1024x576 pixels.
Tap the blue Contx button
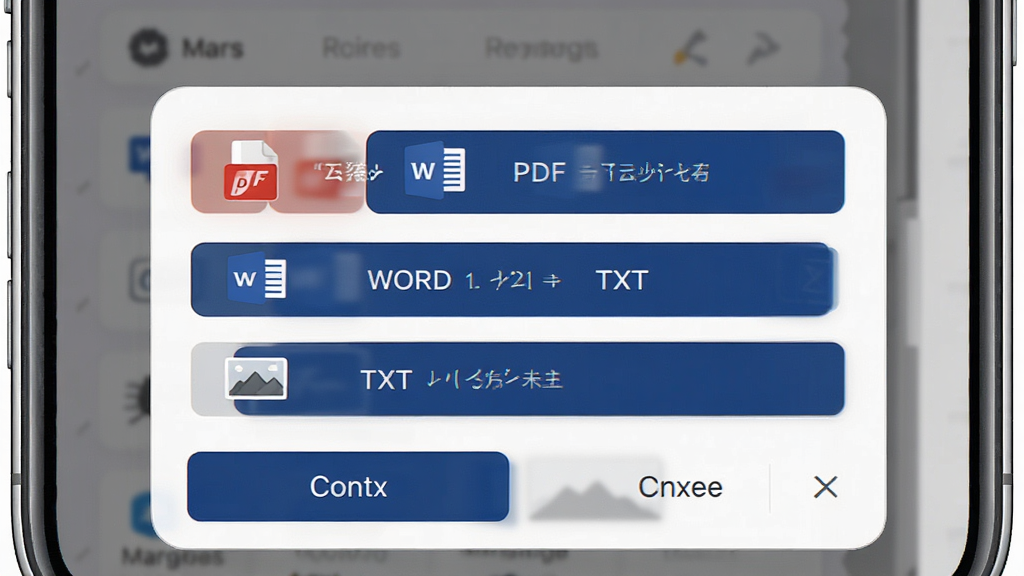(x=348, y=487)
